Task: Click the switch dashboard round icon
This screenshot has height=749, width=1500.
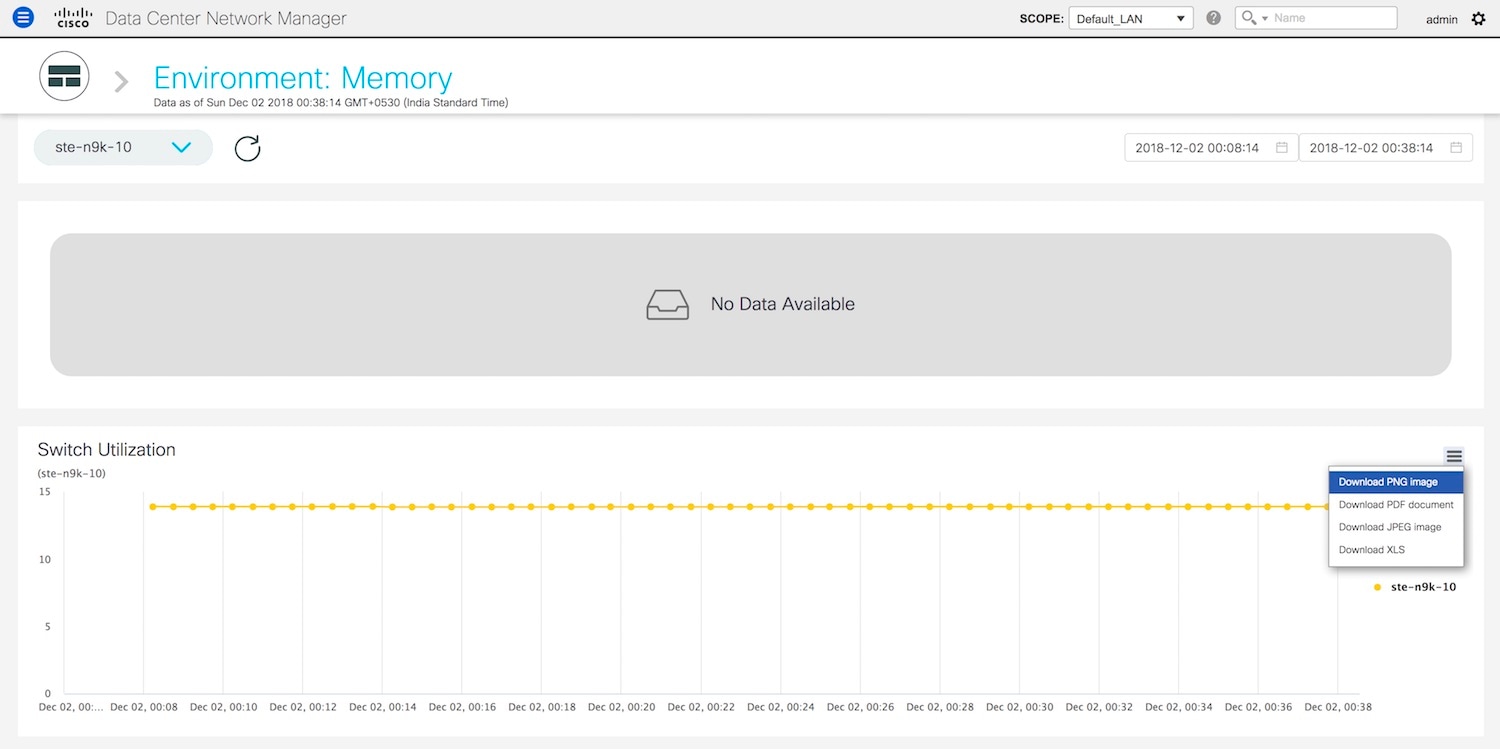Action: point(64,76)
